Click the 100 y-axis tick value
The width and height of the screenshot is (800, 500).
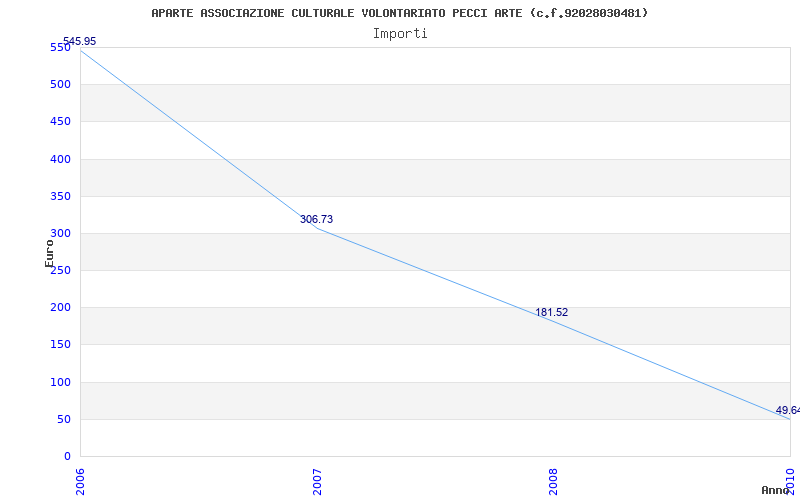60,382
